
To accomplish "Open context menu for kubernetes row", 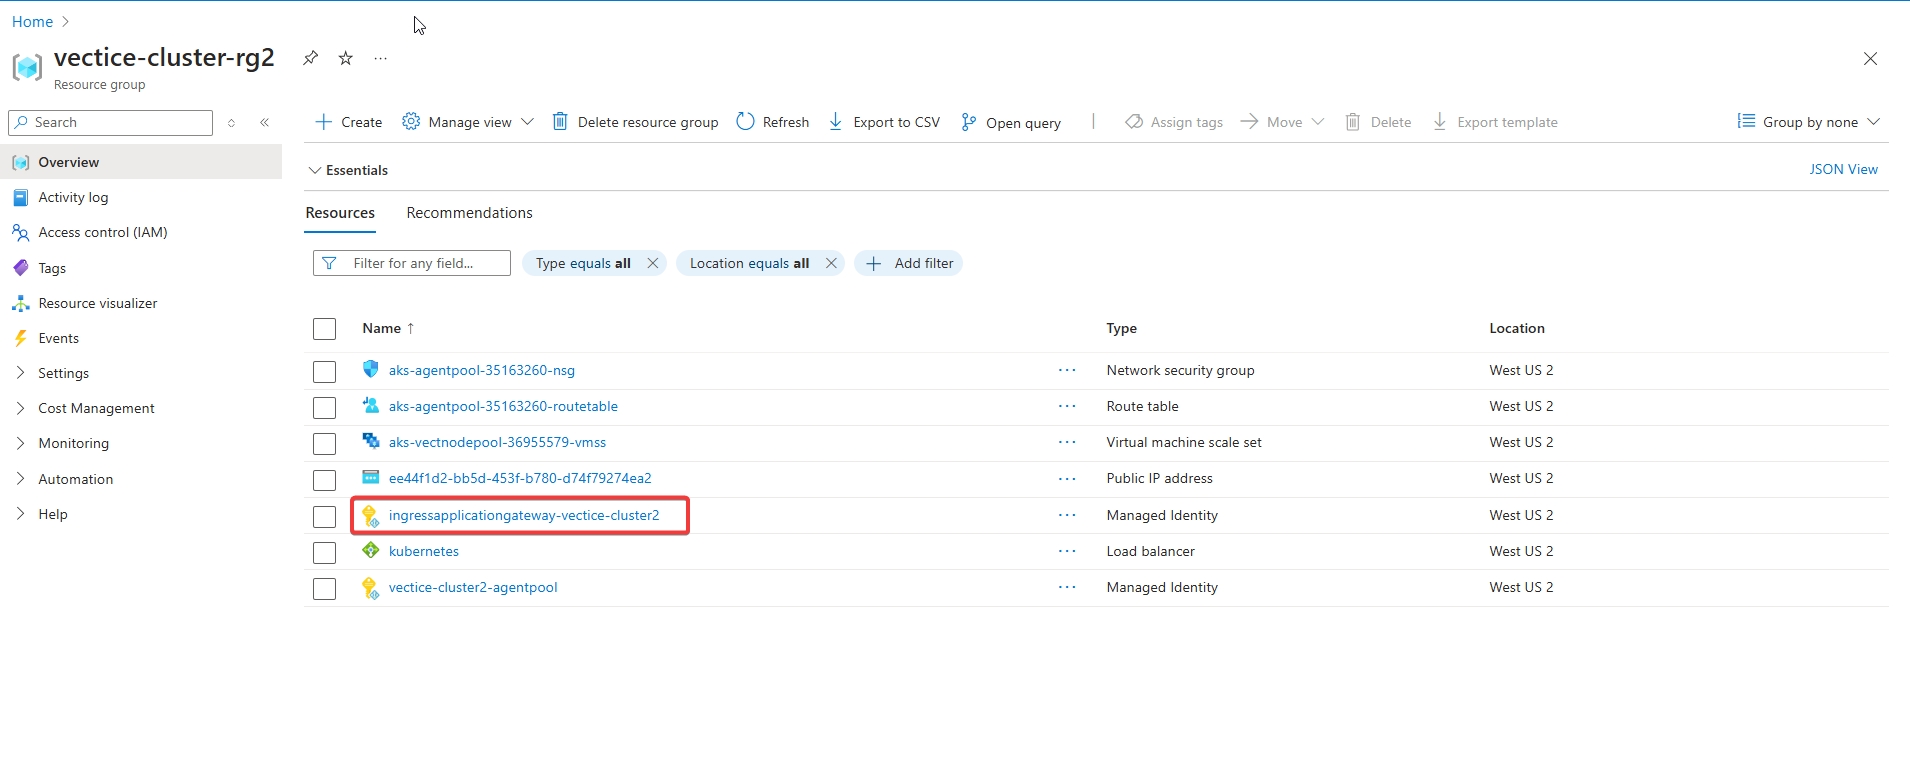I will [1067, 551].
